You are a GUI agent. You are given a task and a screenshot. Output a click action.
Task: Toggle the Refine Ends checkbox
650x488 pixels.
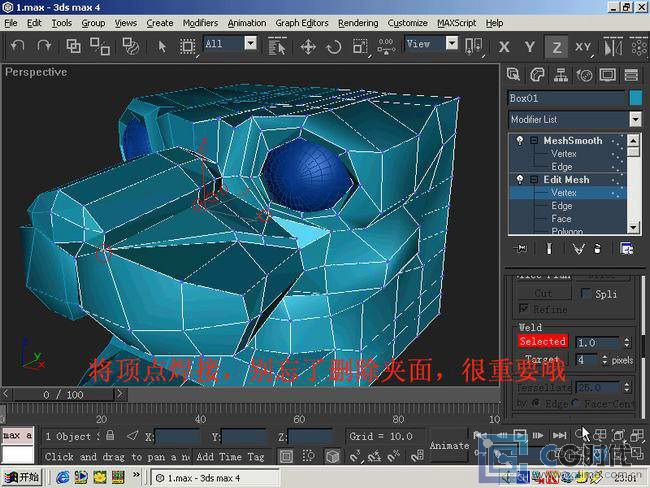(x=524, y=308)
